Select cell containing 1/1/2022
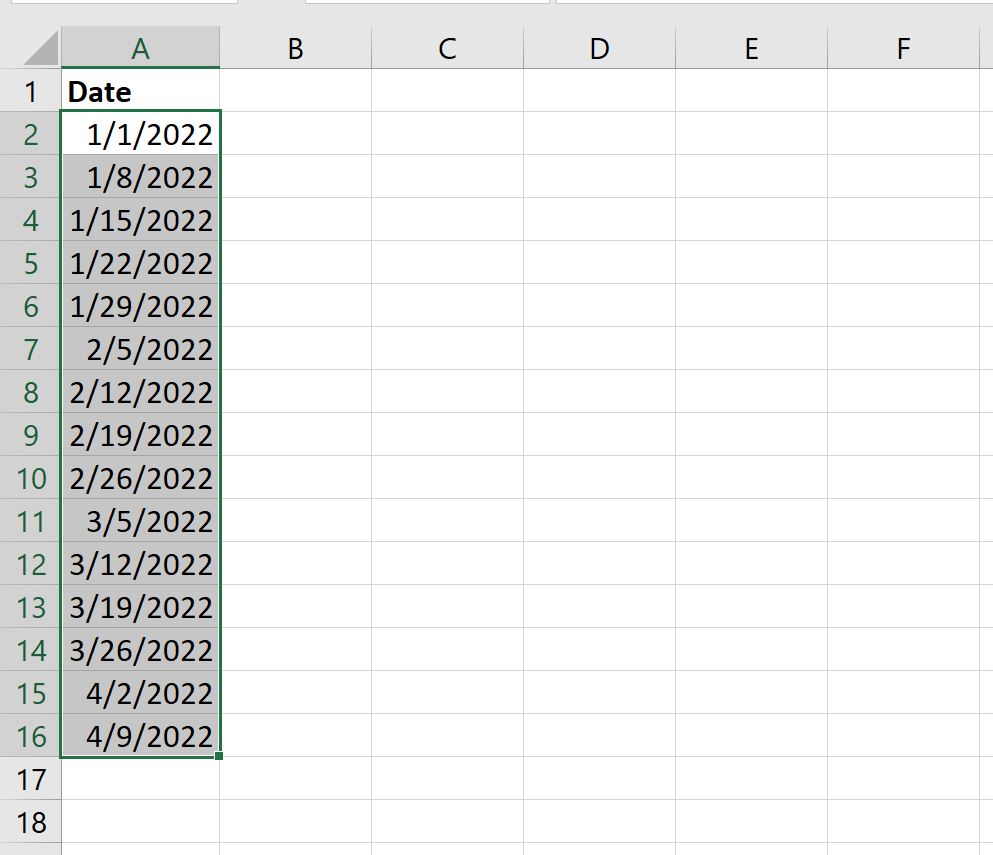The width and height of the screenshot is (993, 855). tap(141, 134)
